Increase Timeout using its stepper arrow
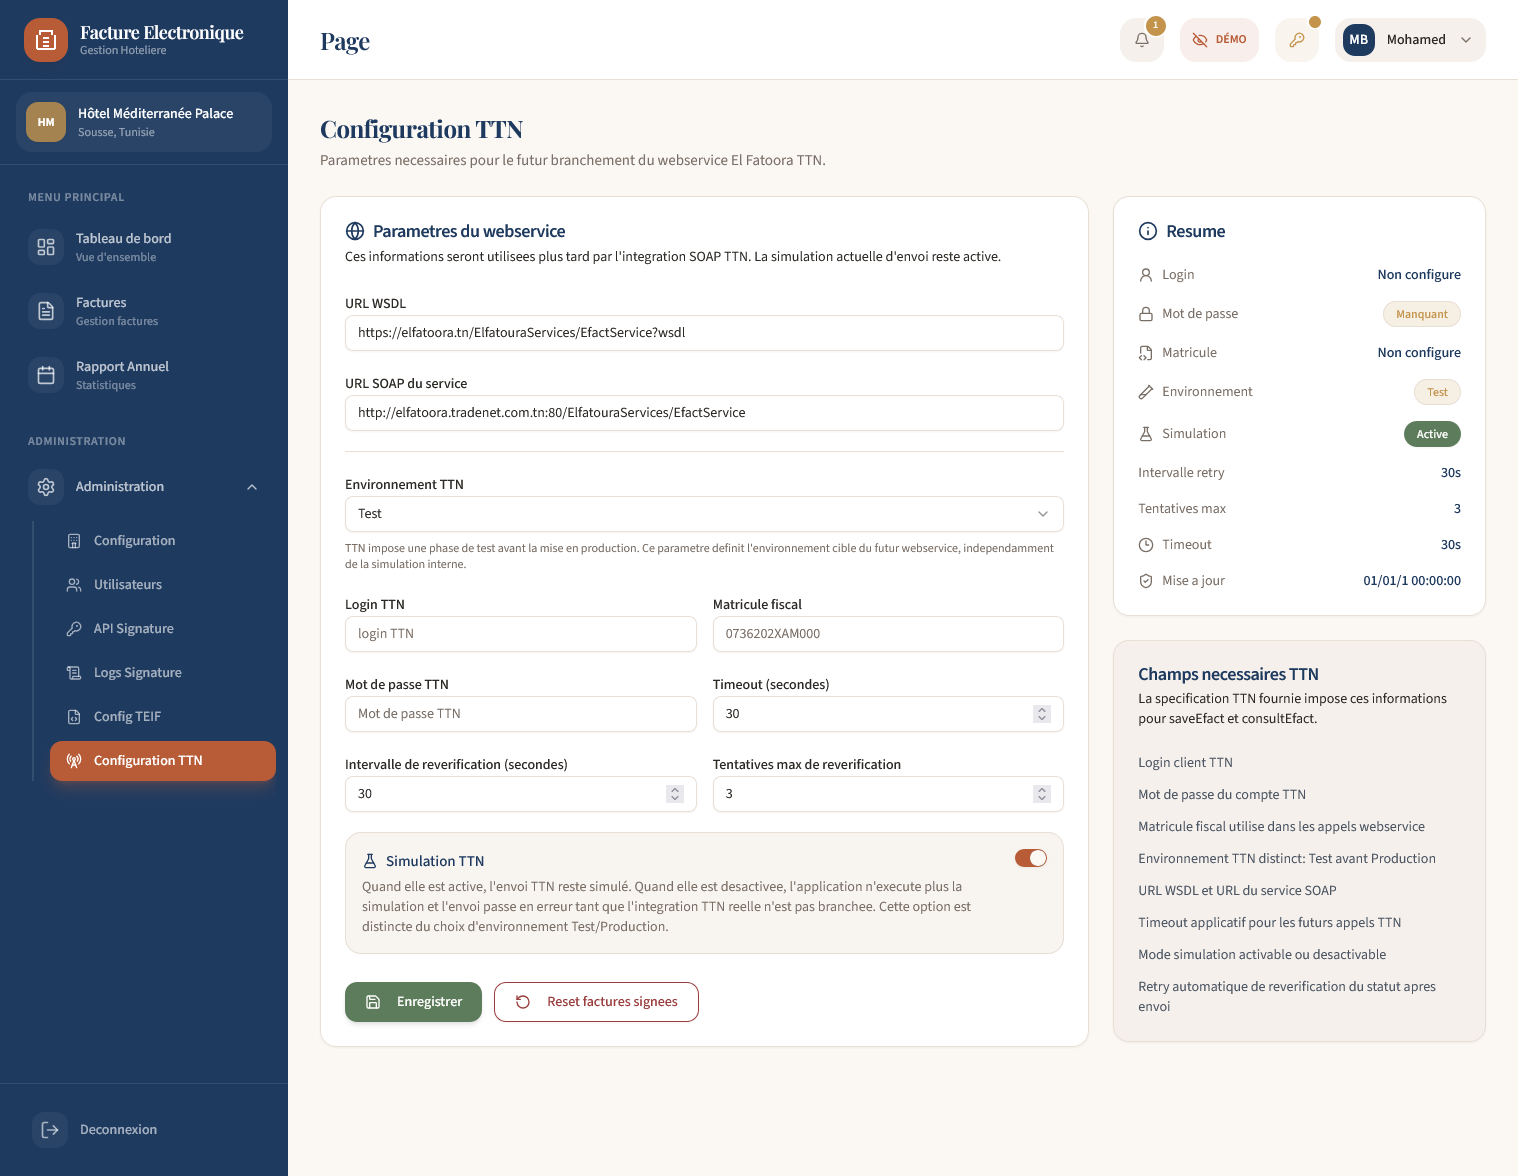The width and height of the screenshot is (1518, 1176). pyautogui.click(x=1041, y=709)
